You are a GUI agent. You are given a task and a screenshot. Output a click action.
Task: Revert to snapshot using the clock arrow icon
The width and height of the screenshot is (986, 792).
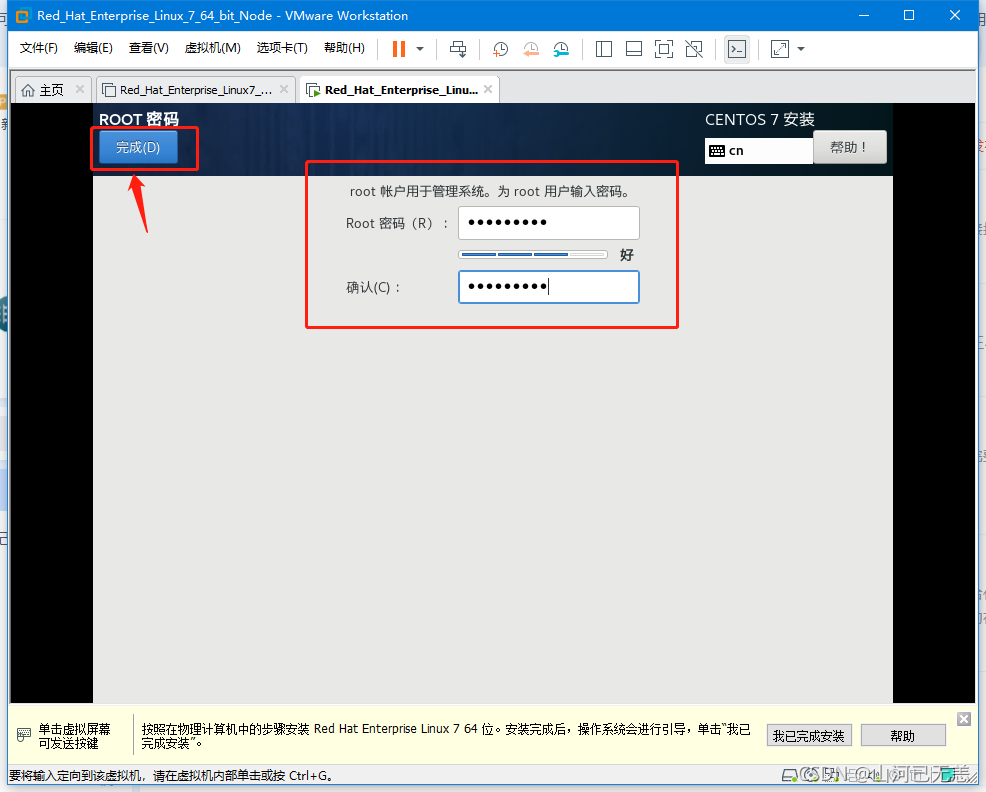click(531, 49)
